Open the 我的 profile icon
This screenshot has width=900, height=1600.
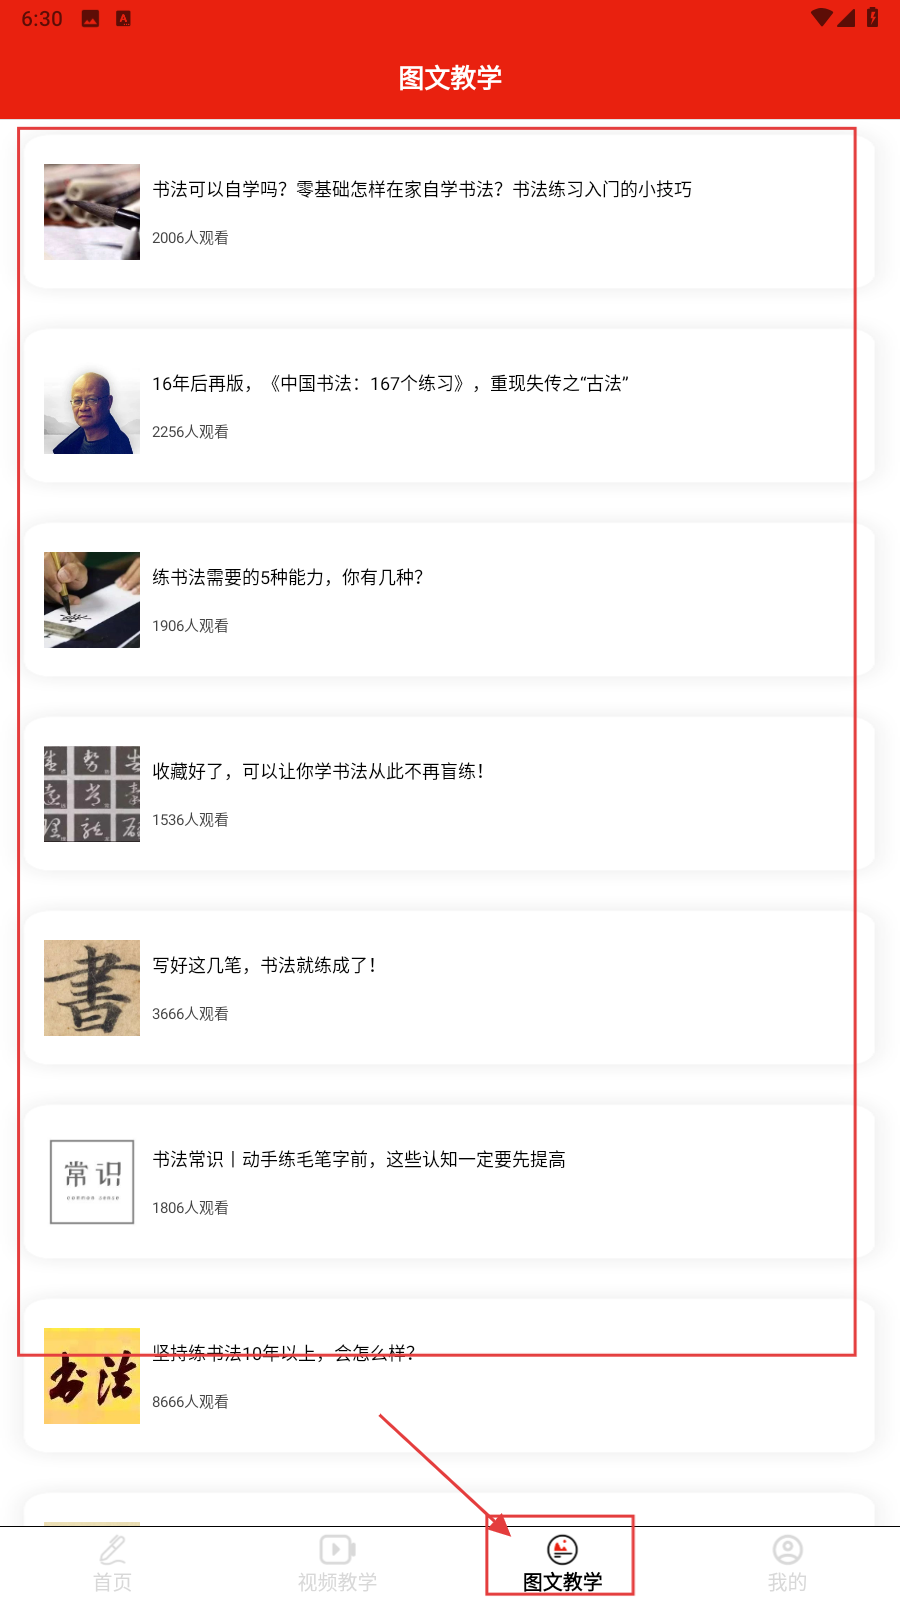787,1550
